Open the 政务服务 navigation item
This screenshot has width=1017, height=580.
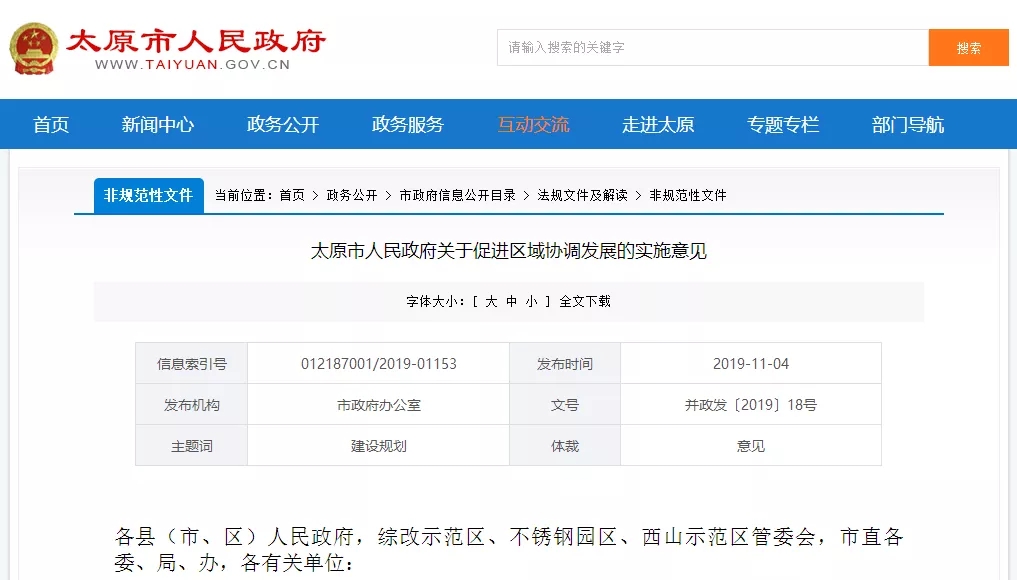point(408,125)
